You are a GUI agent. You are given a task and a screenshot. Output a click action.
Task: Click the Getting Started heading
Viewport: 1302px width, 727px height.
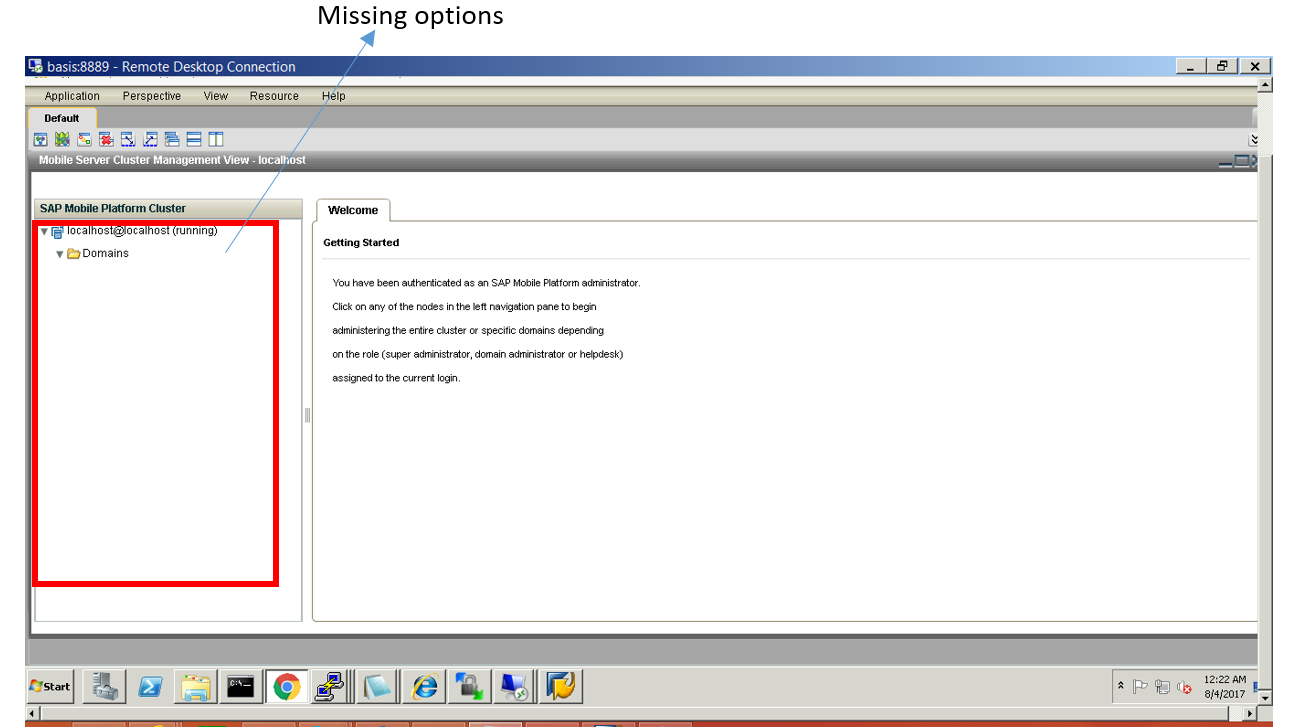click(361, 242)
